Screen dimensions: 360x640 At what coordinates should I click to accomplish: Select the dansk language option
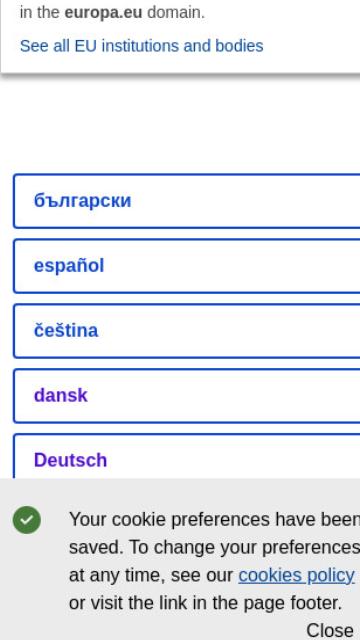tap(187, 396)
